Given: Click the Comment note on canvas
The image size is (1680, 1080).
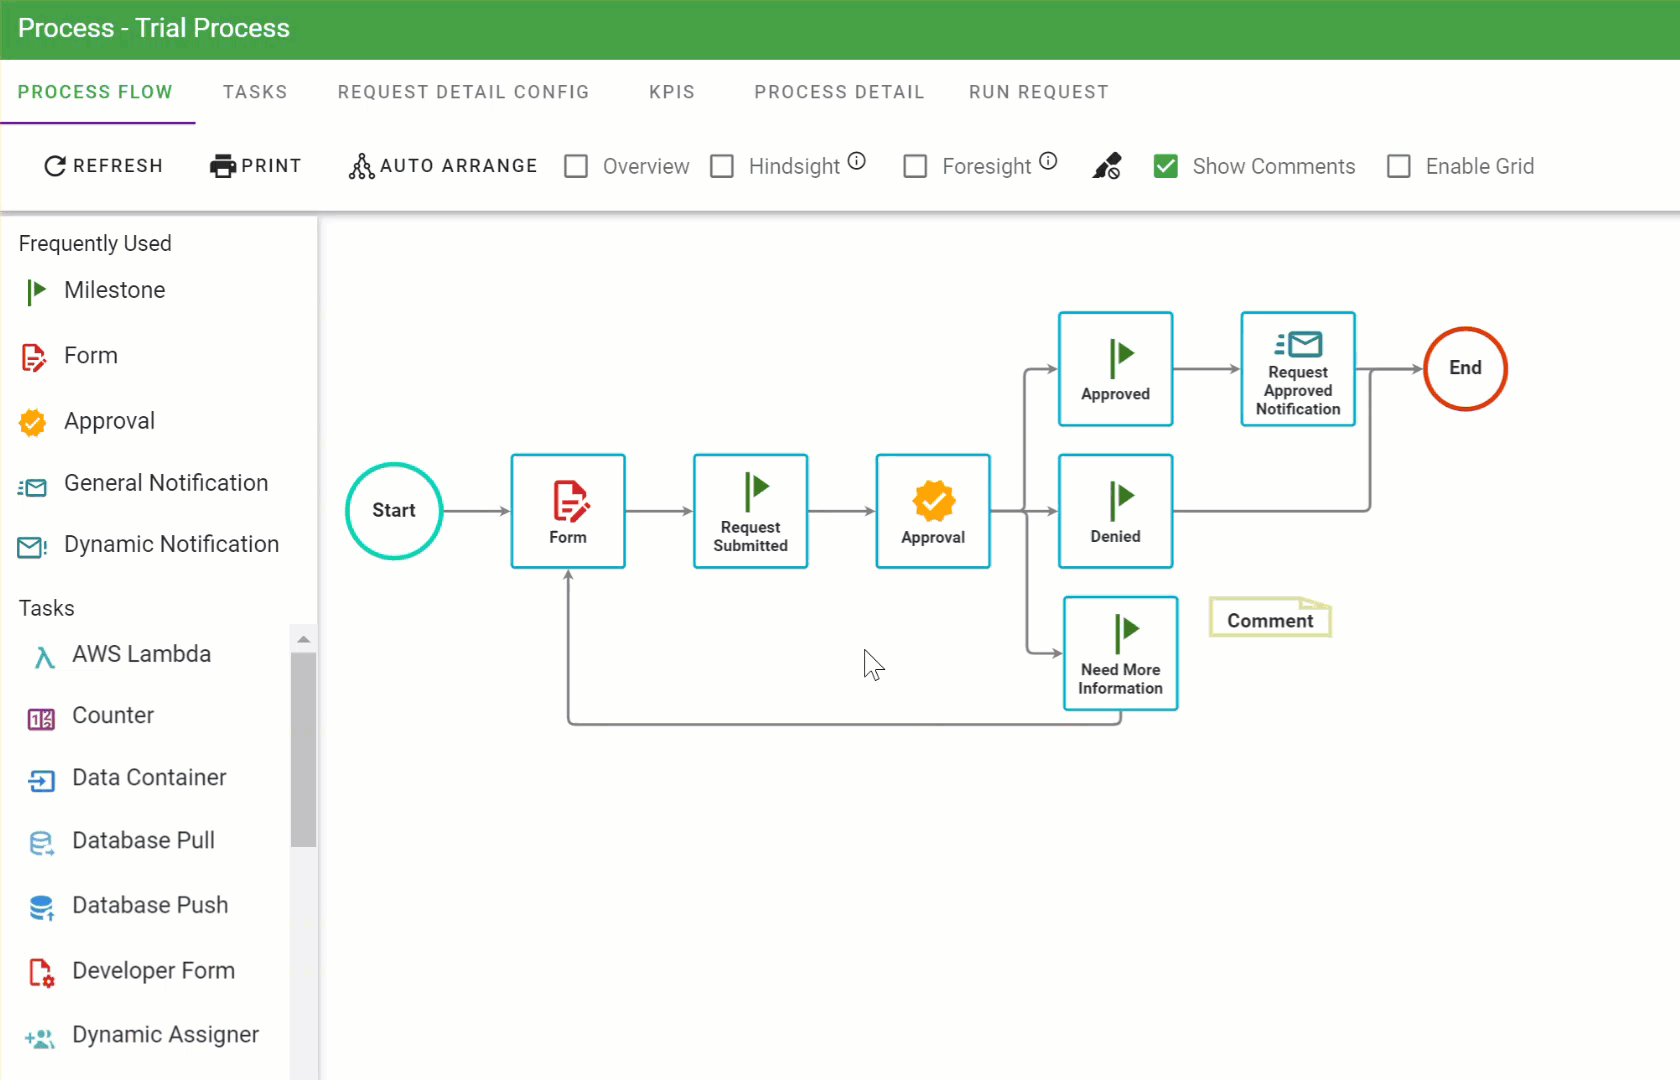Looking at the screenshot, I should coord(1270,620).
